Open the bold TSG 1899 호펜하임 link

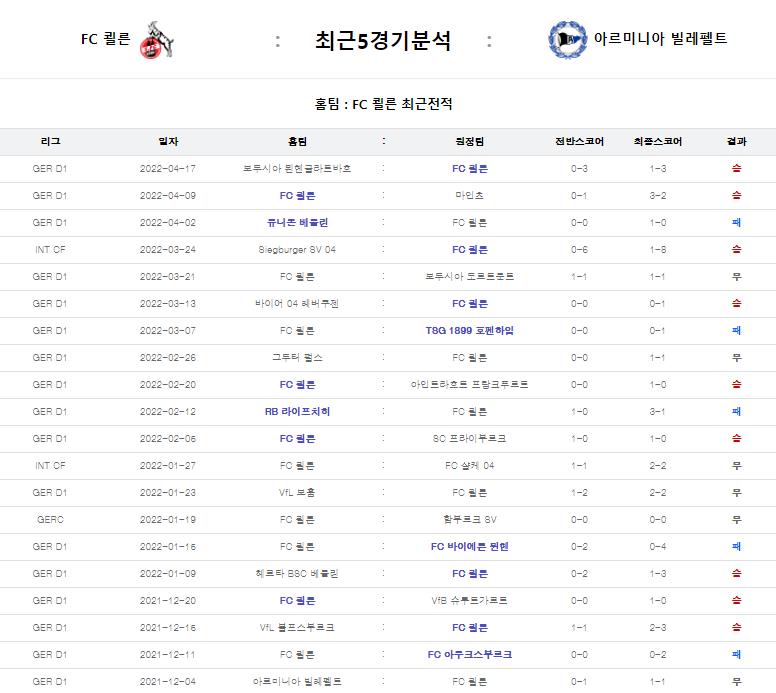click(470, 331)
